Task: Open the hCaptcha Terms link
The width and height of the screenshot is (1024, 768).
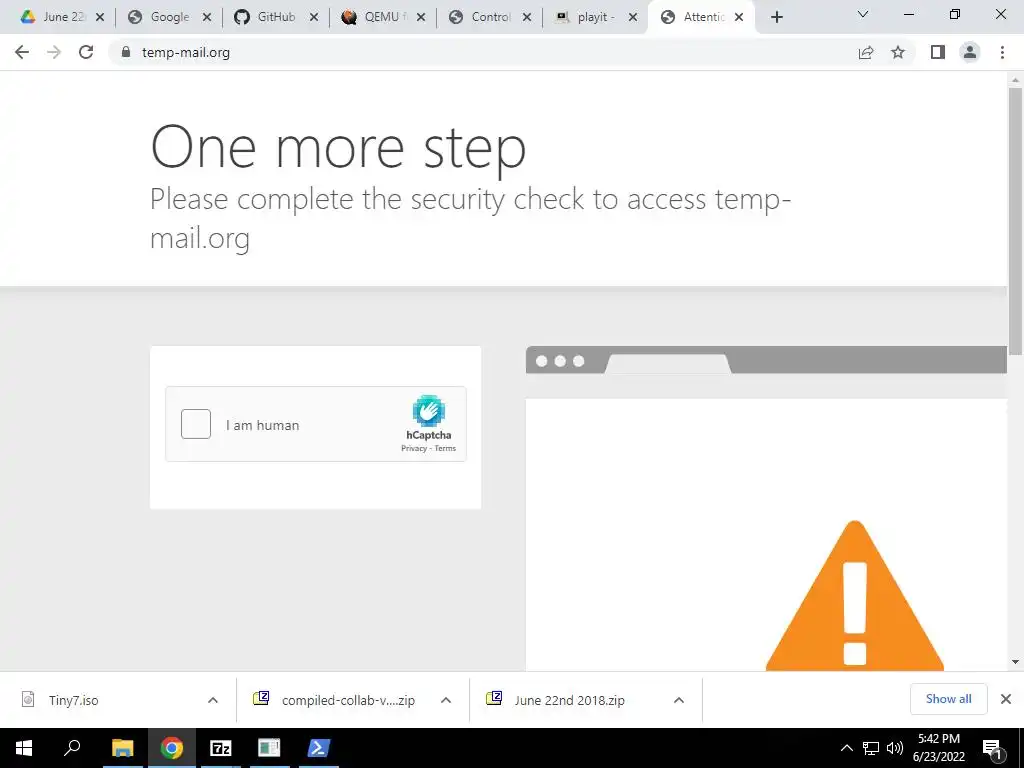Action: [445, 449]
